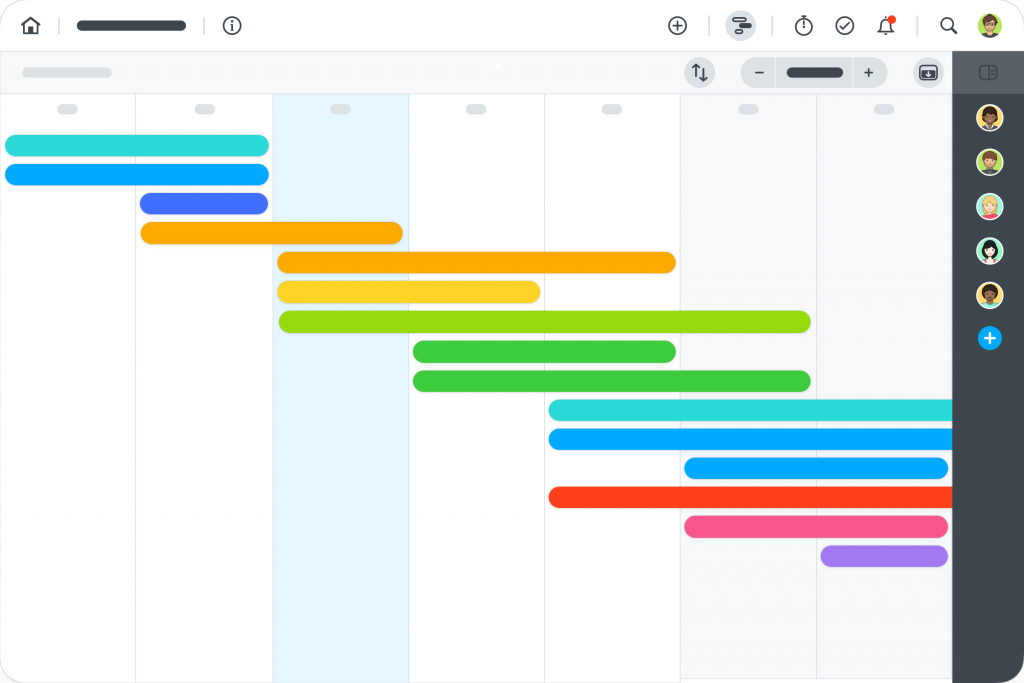Screen dimensions: 1024x683
Task: Toggle the sort order arrows button
Action: pos(700,73)
